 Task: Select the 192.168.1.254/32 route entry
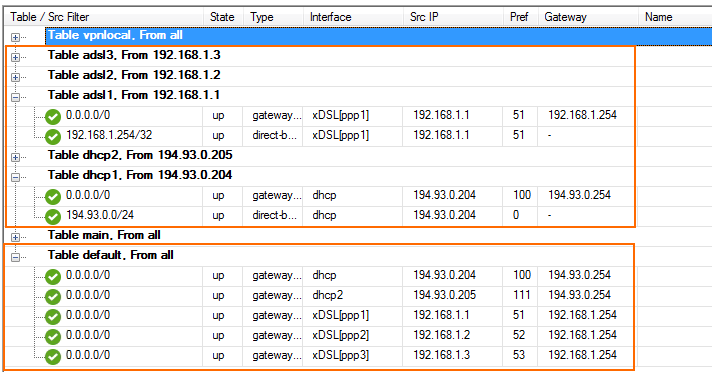(x=109, y=135)
